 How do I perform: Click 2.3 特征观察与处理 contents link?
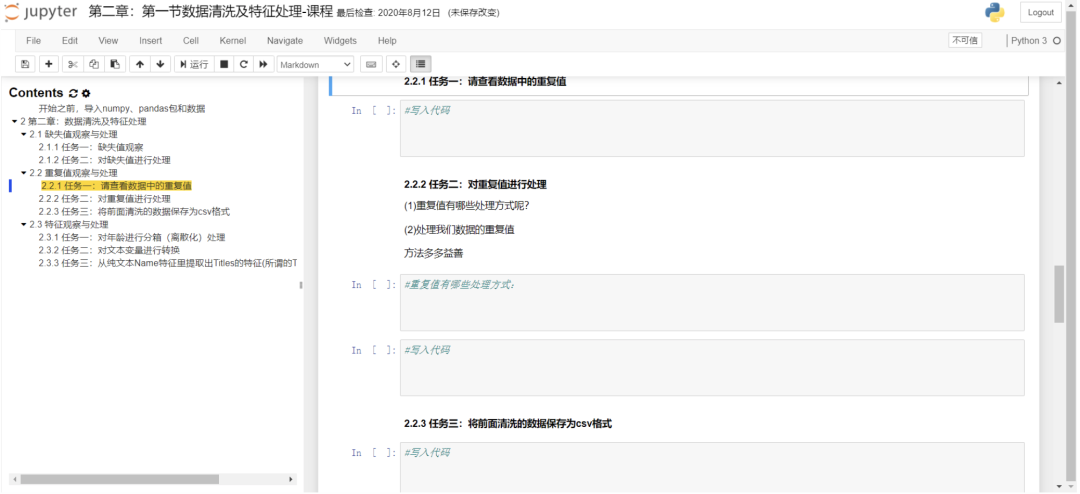click(x=69, y=225)
